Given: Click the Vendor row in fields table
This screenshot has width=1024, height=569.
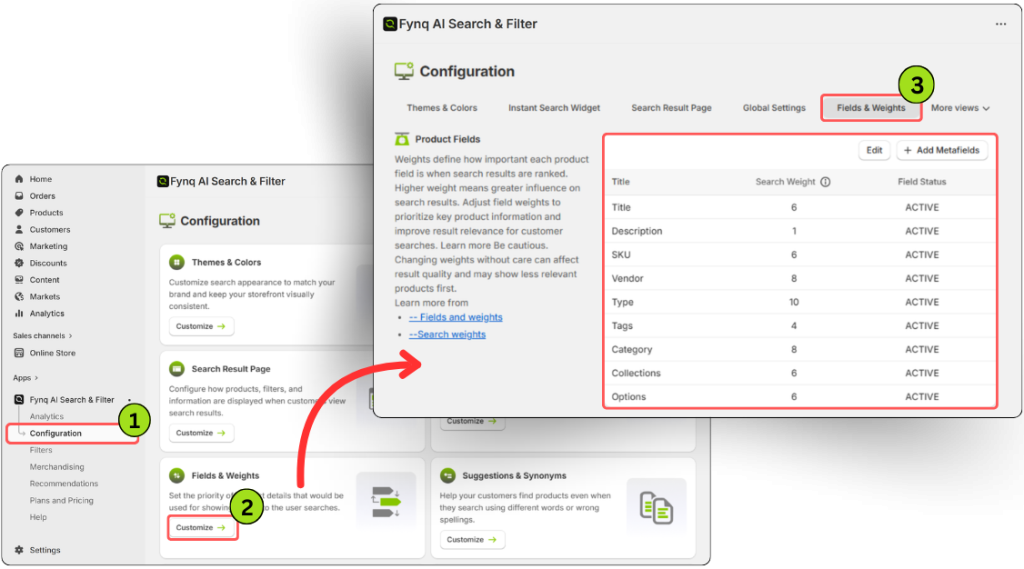Looking at the screenshot, I should click(801, 278).
